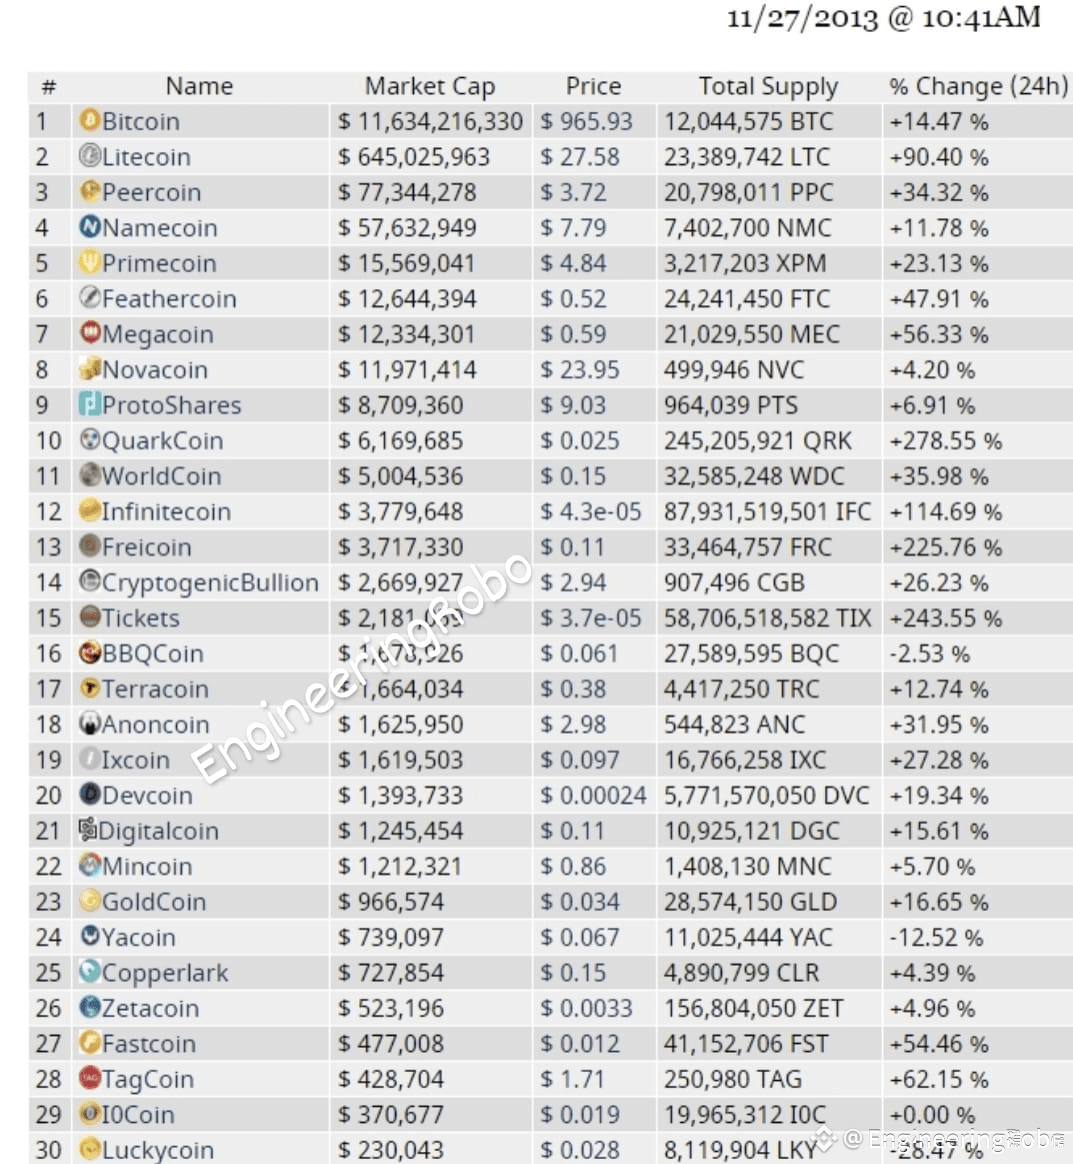Click the Zetacoin icon
Image resolution: width=1073 pixels, height=1164 pixels.
(90, 1007)
